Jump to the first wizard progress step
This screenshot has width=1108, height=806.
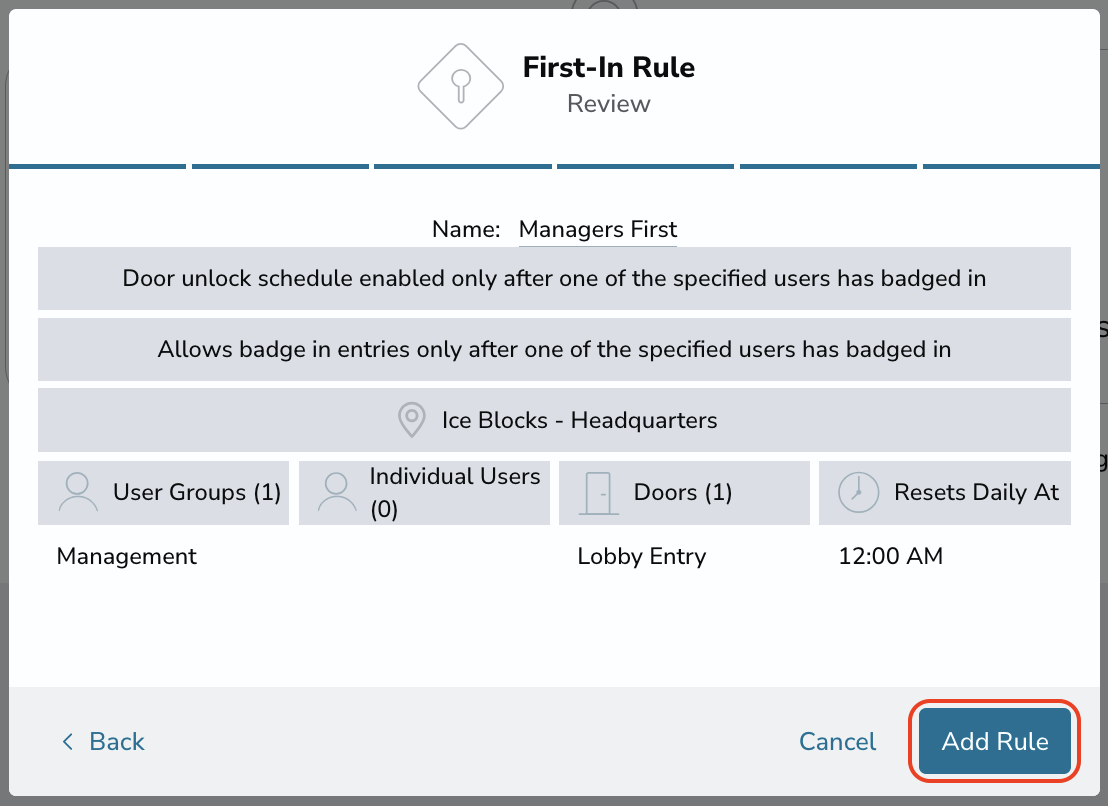click(98, 167)
